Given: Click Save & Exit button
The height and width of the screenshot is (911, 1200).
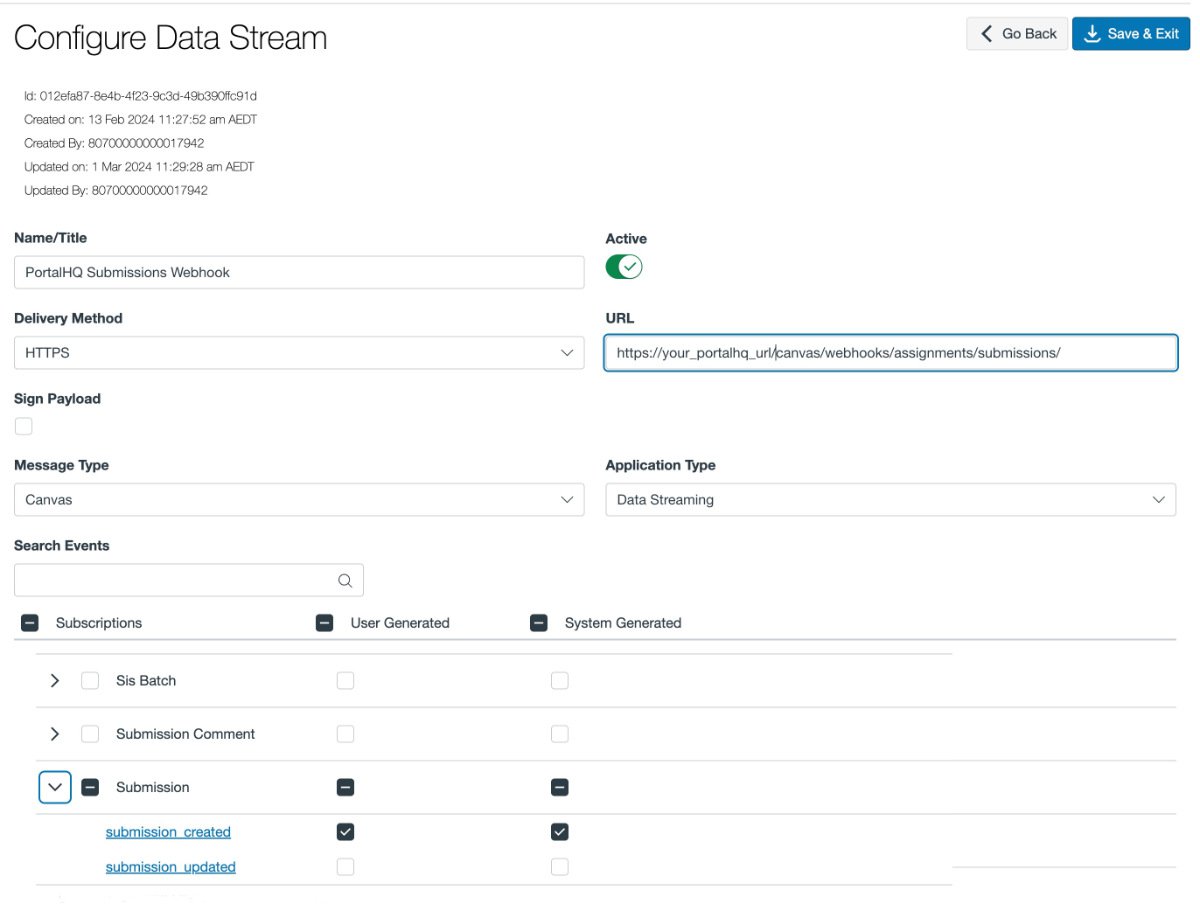Looking at the screenshot, I should point(1131,34).
